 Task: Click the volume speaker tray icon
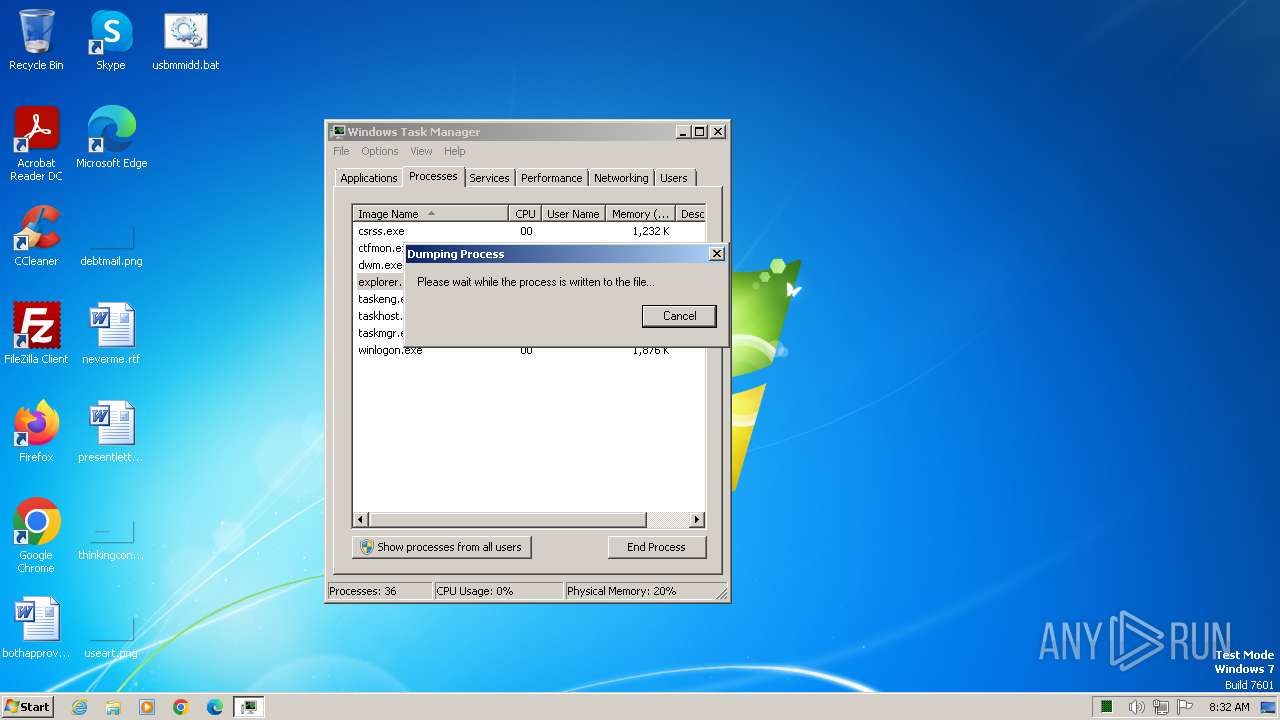pos(1136,707)
